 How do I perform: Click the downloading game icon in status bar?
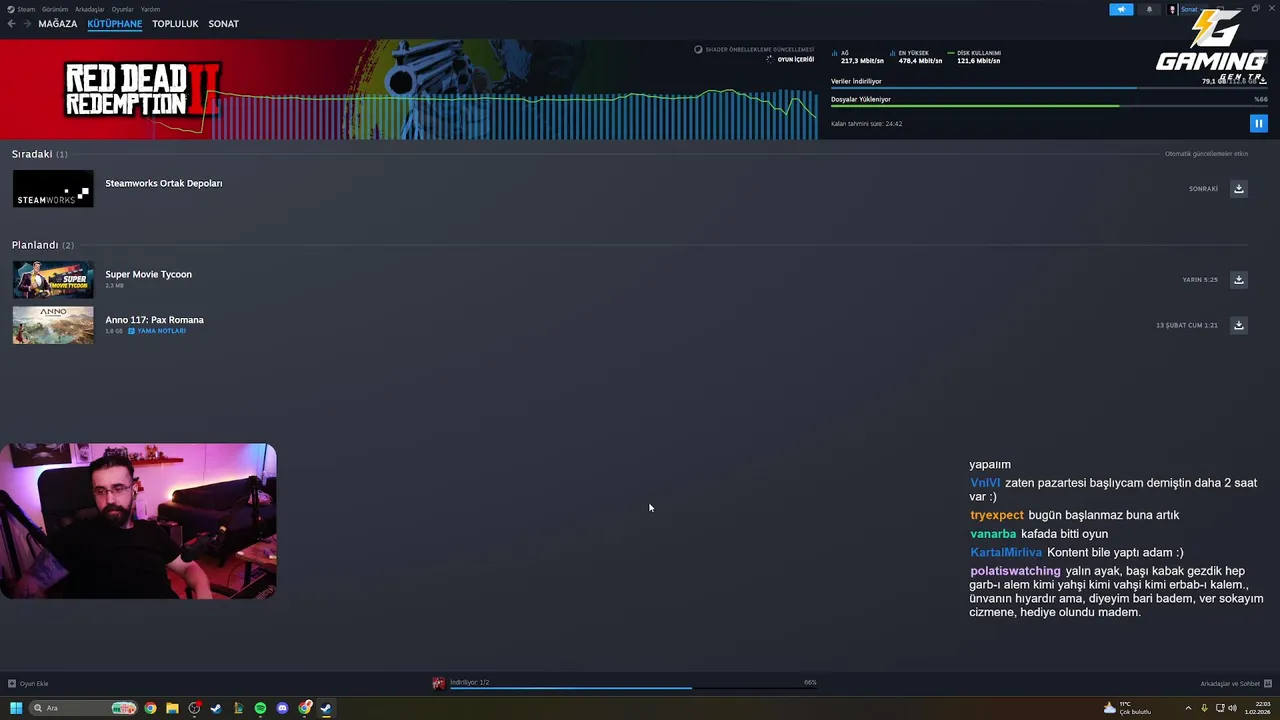pos(438,683)
